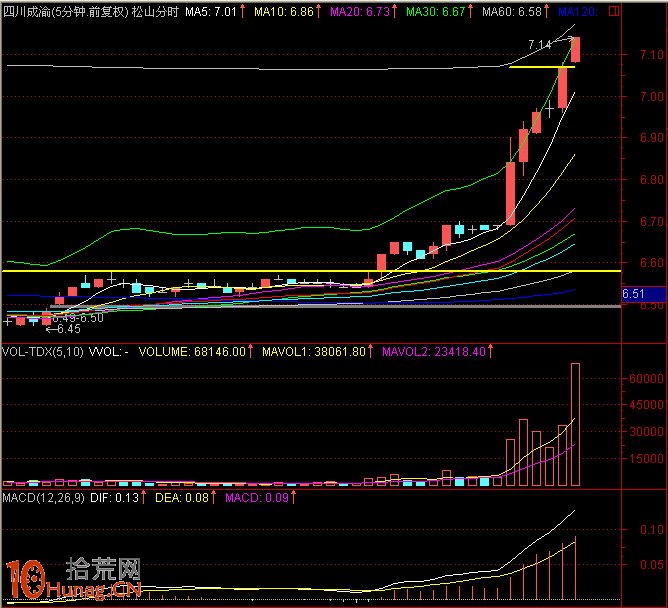Image resolution: width=668 pixels, height=608 pixels.
Task: Click the magenta MAVOL2: 23418.40 readout
Action: (x=434, y=352)
